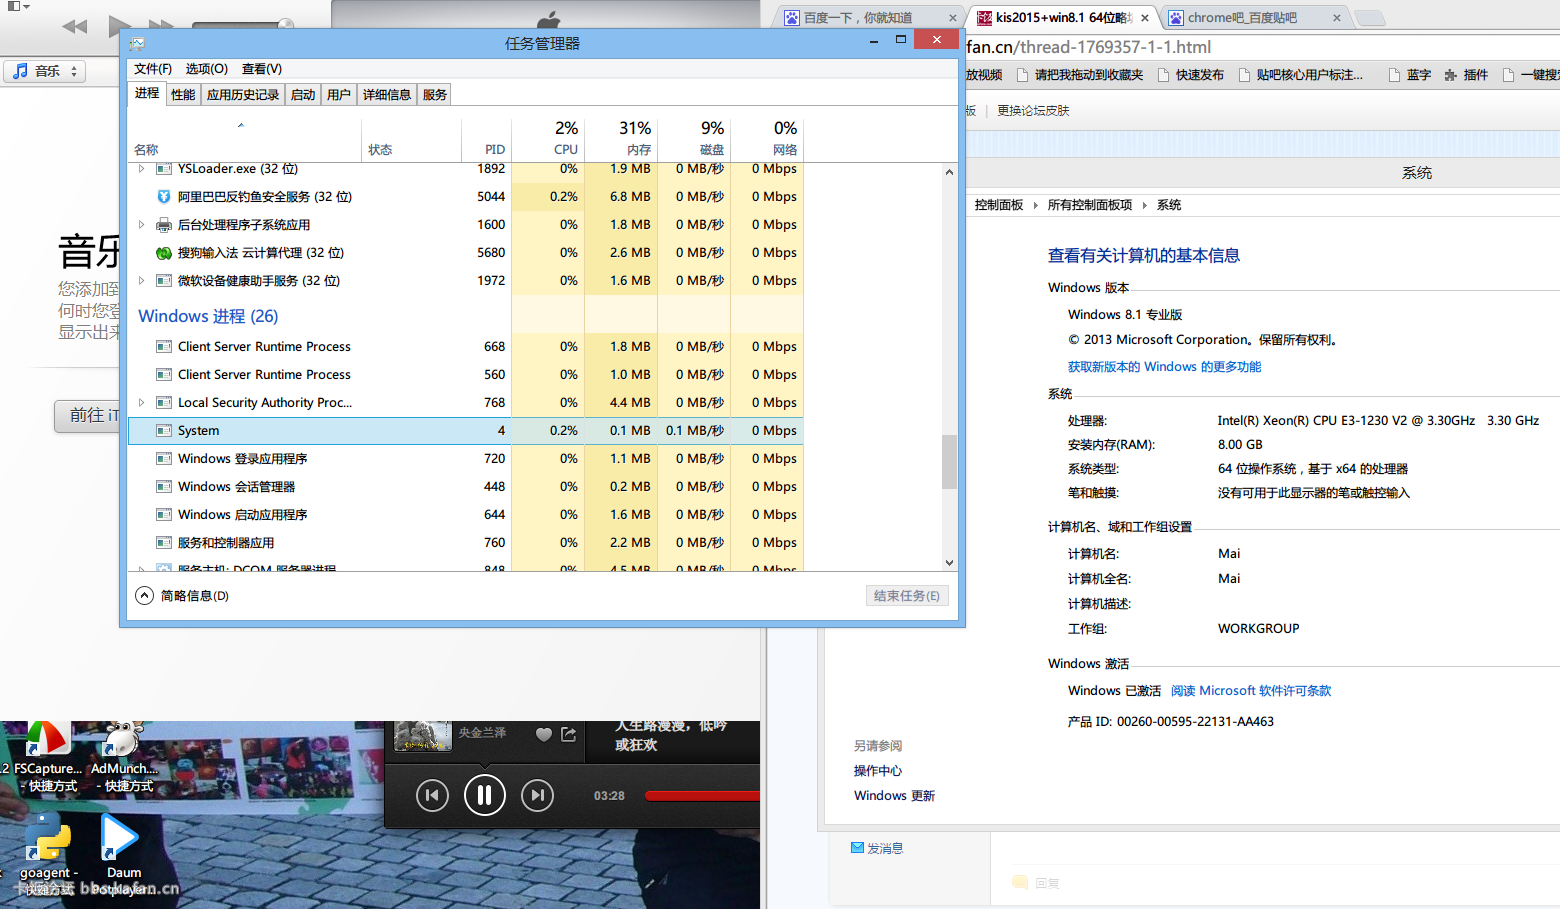Collapse details via 简略信息(D) button
This screenshot has height=909, width=1560.
pos(182,596)
